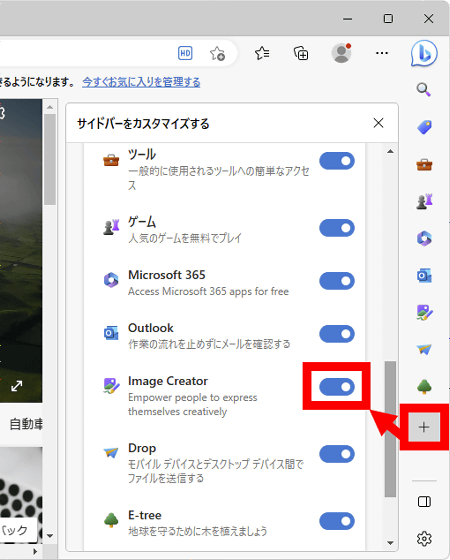The height and width of the screenshot is (560, 450).
Task: Select the Image Creator title text
Action: coord(168,381)
